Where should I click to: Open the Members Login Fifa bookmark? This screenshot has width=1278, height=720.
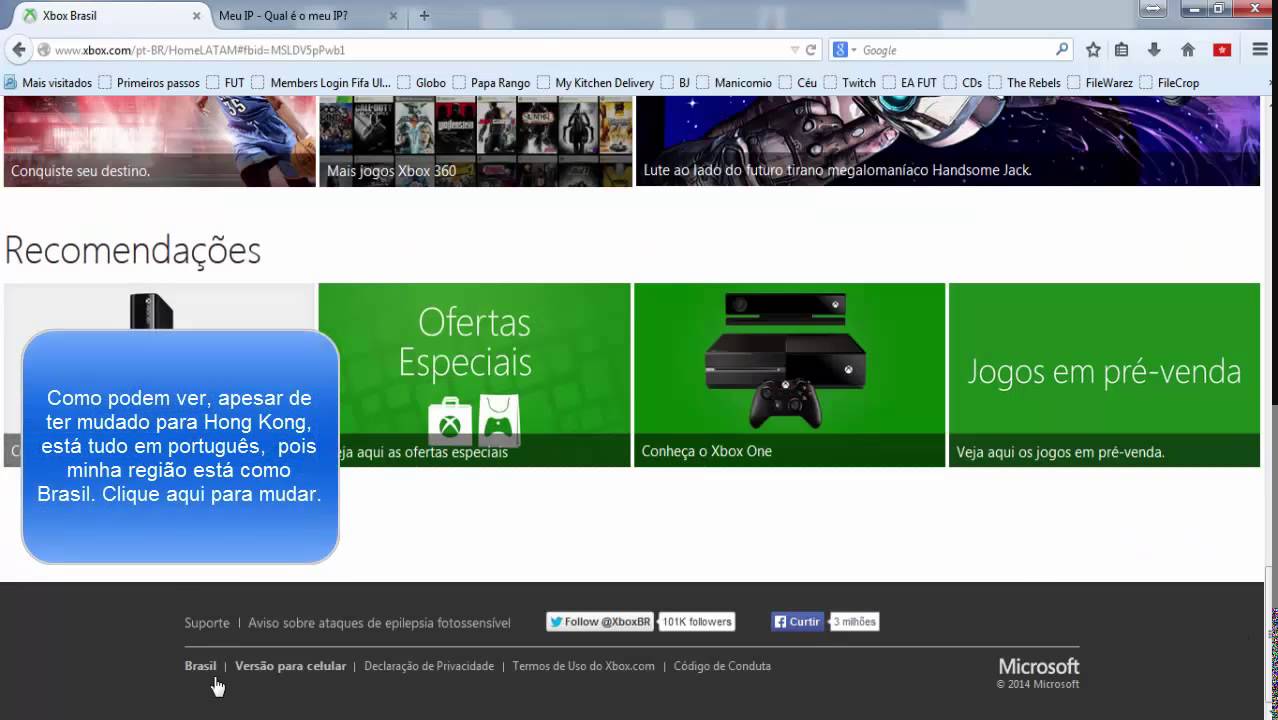pyautogui.click(x=321, y=83)
